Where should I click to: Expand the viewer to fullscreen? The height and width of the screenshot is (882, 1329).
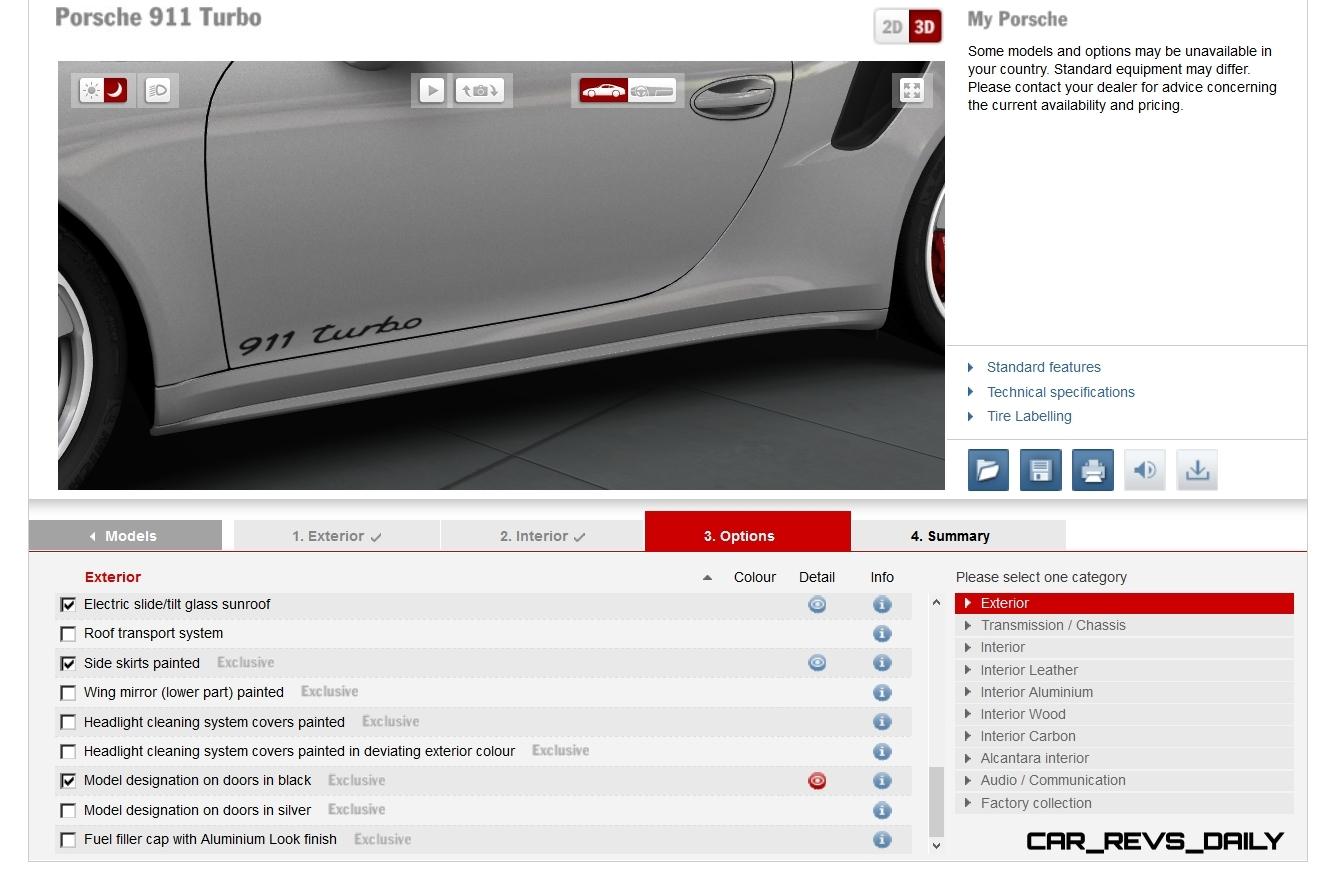pos(911,90)
